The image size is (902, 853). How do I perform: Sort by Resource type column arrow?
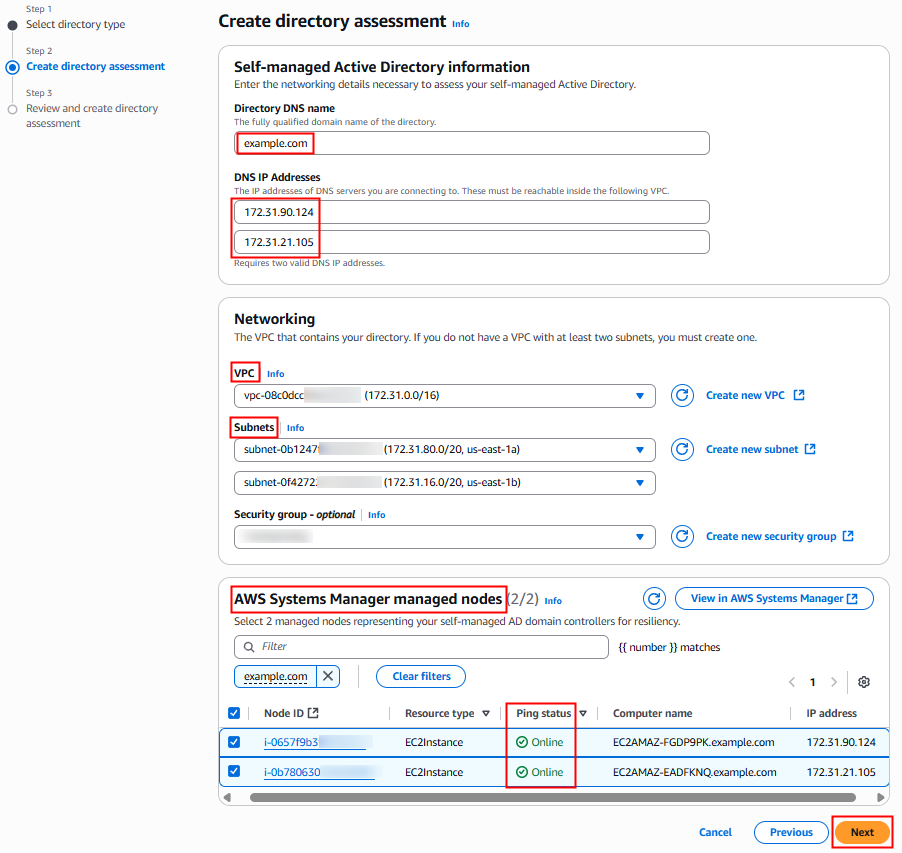486,713
